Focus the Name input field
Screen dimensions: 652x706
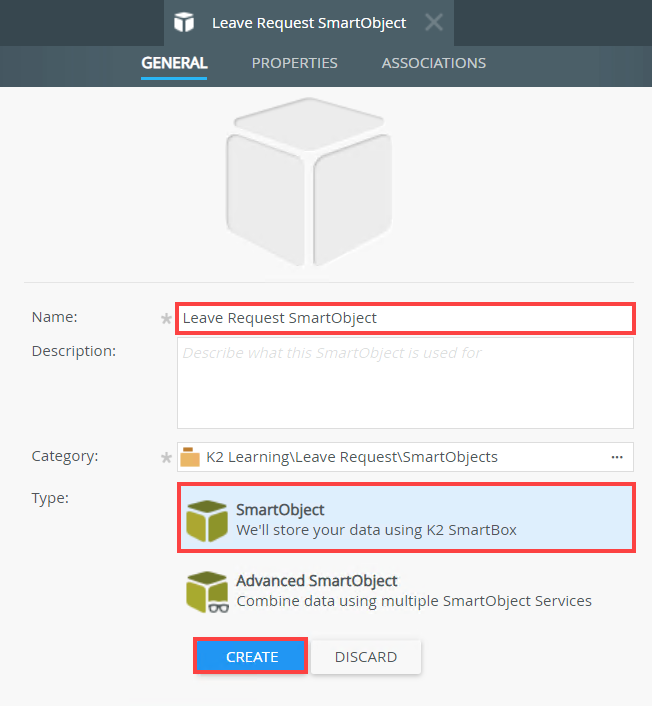[405, 318]
